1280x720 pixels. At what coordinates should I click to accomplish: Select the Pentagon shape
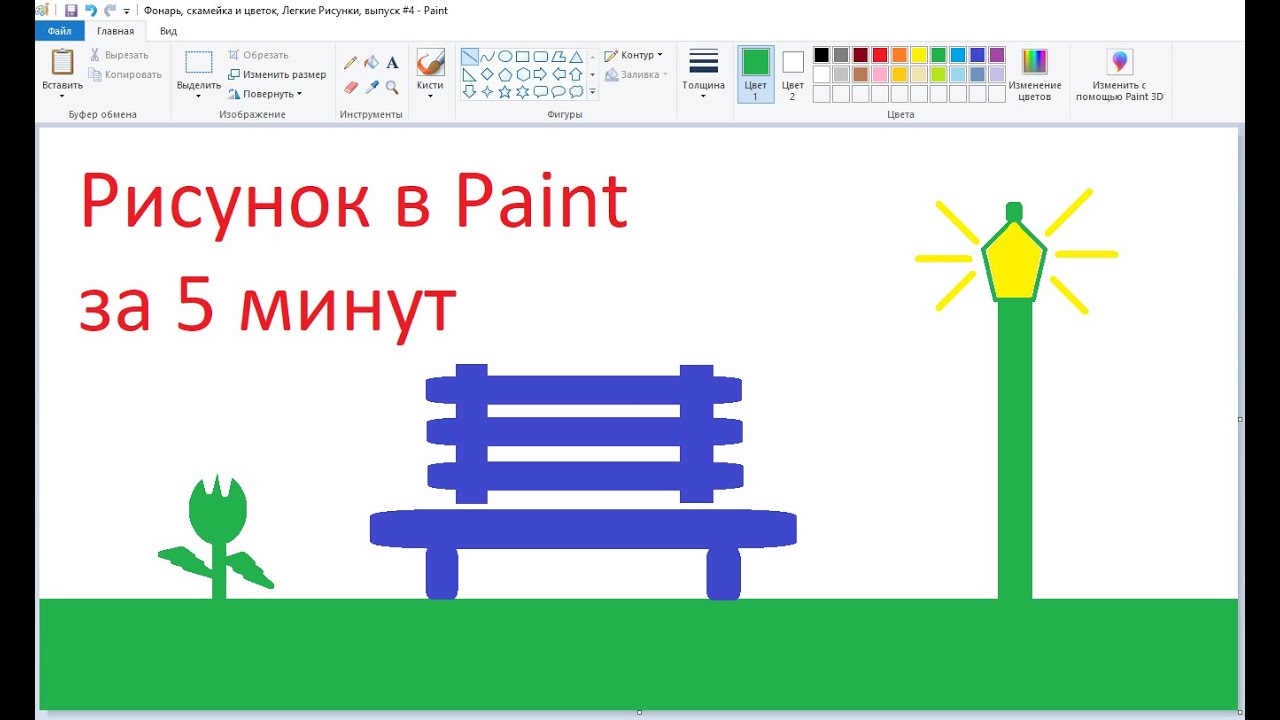click(x=505, y=74)
